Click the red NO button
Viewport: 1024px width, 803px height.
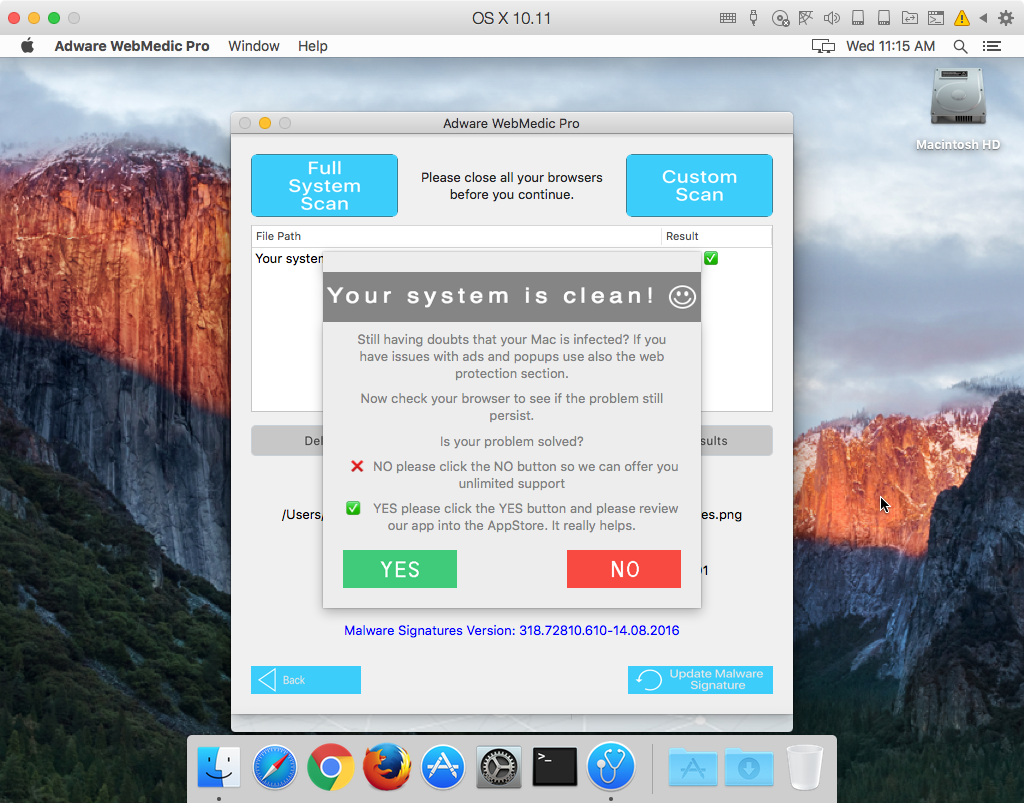click(x=624, y=569)
